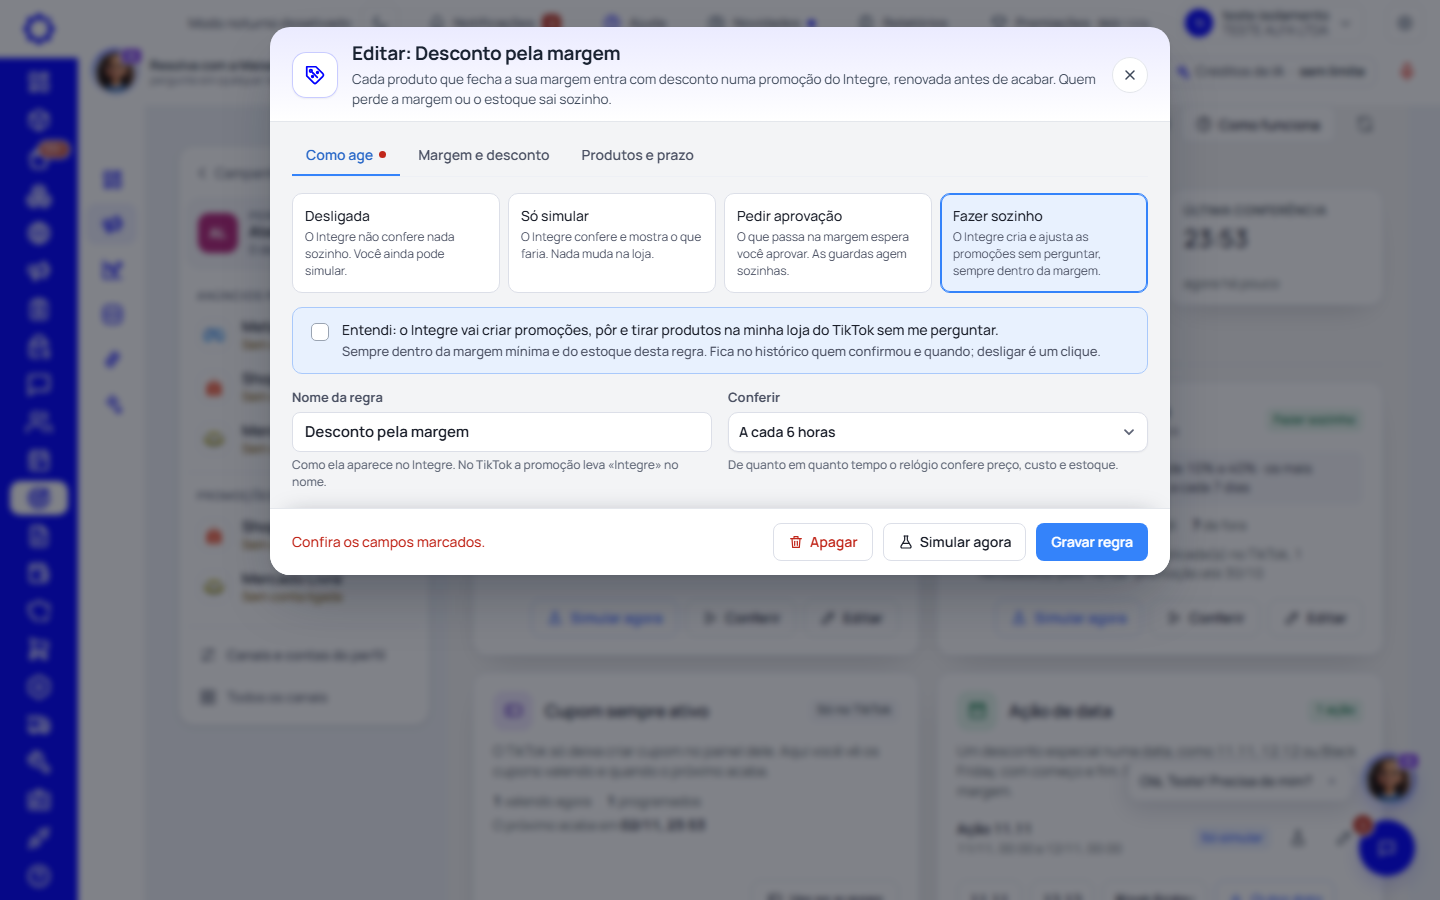Click the discount tag icon in dialog header

[315, 75]
